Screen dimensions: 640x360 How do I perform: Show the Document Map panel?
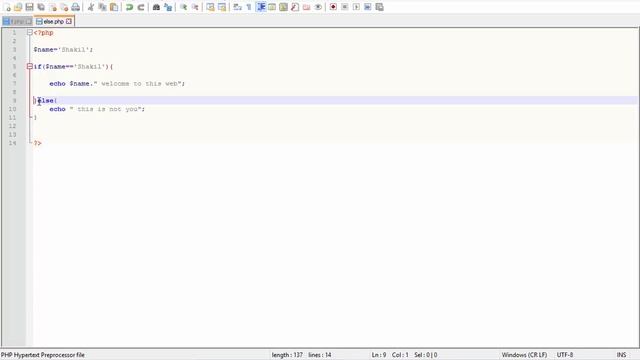(283, 7)
